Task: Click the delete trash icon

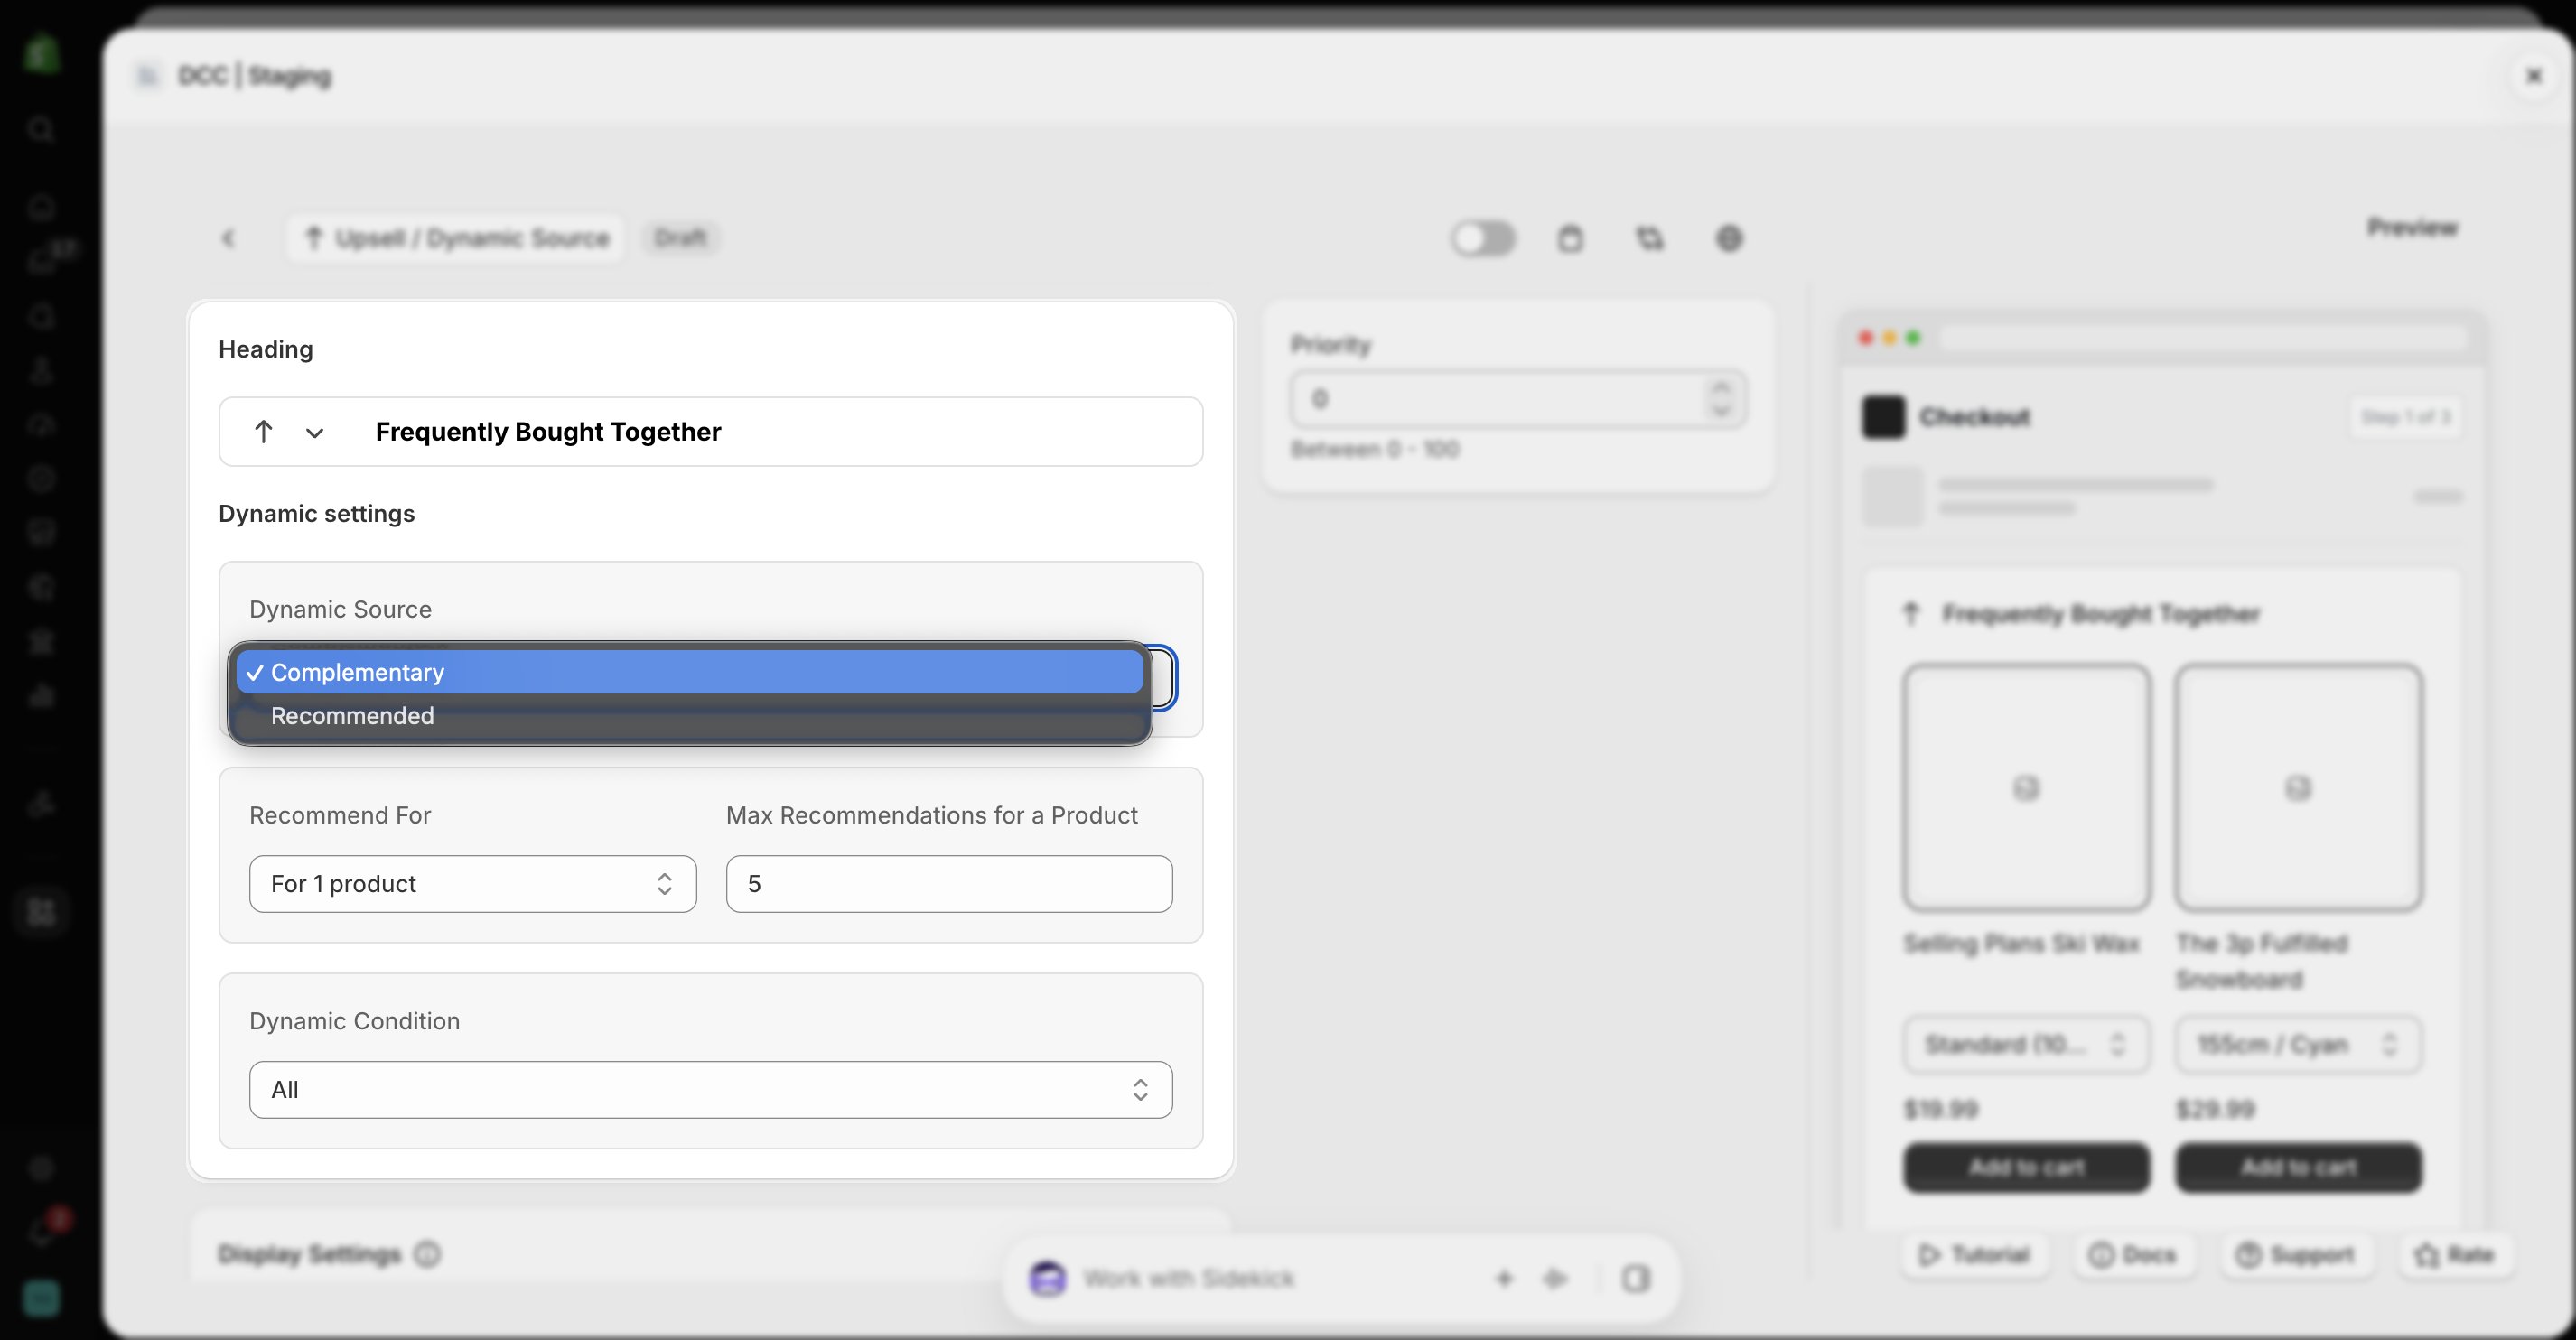Action: click(1570, 239)
